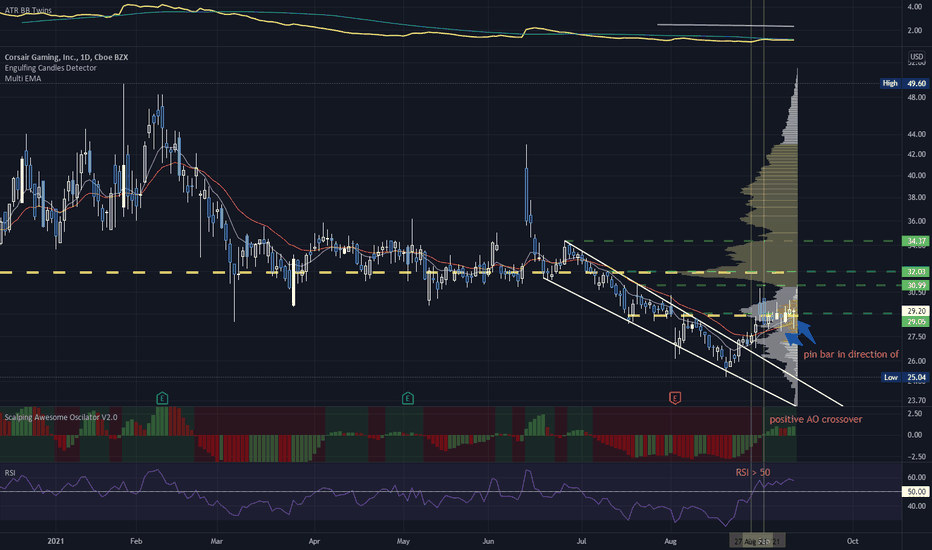
Task: Click the 26.00 value on price scale
Action: click(x=916, y=361)
